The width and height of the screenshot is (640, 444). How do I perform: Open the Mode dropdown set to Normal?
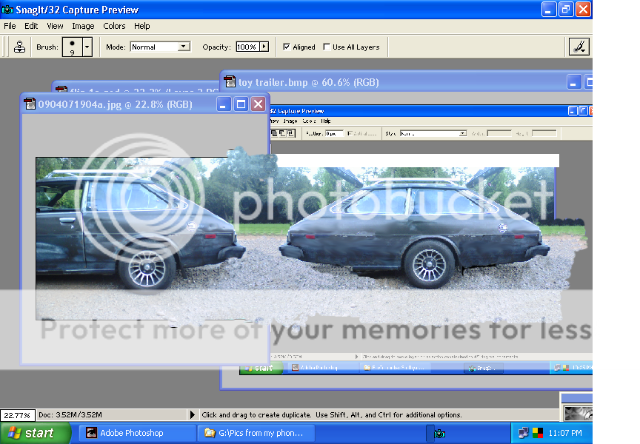160,47
